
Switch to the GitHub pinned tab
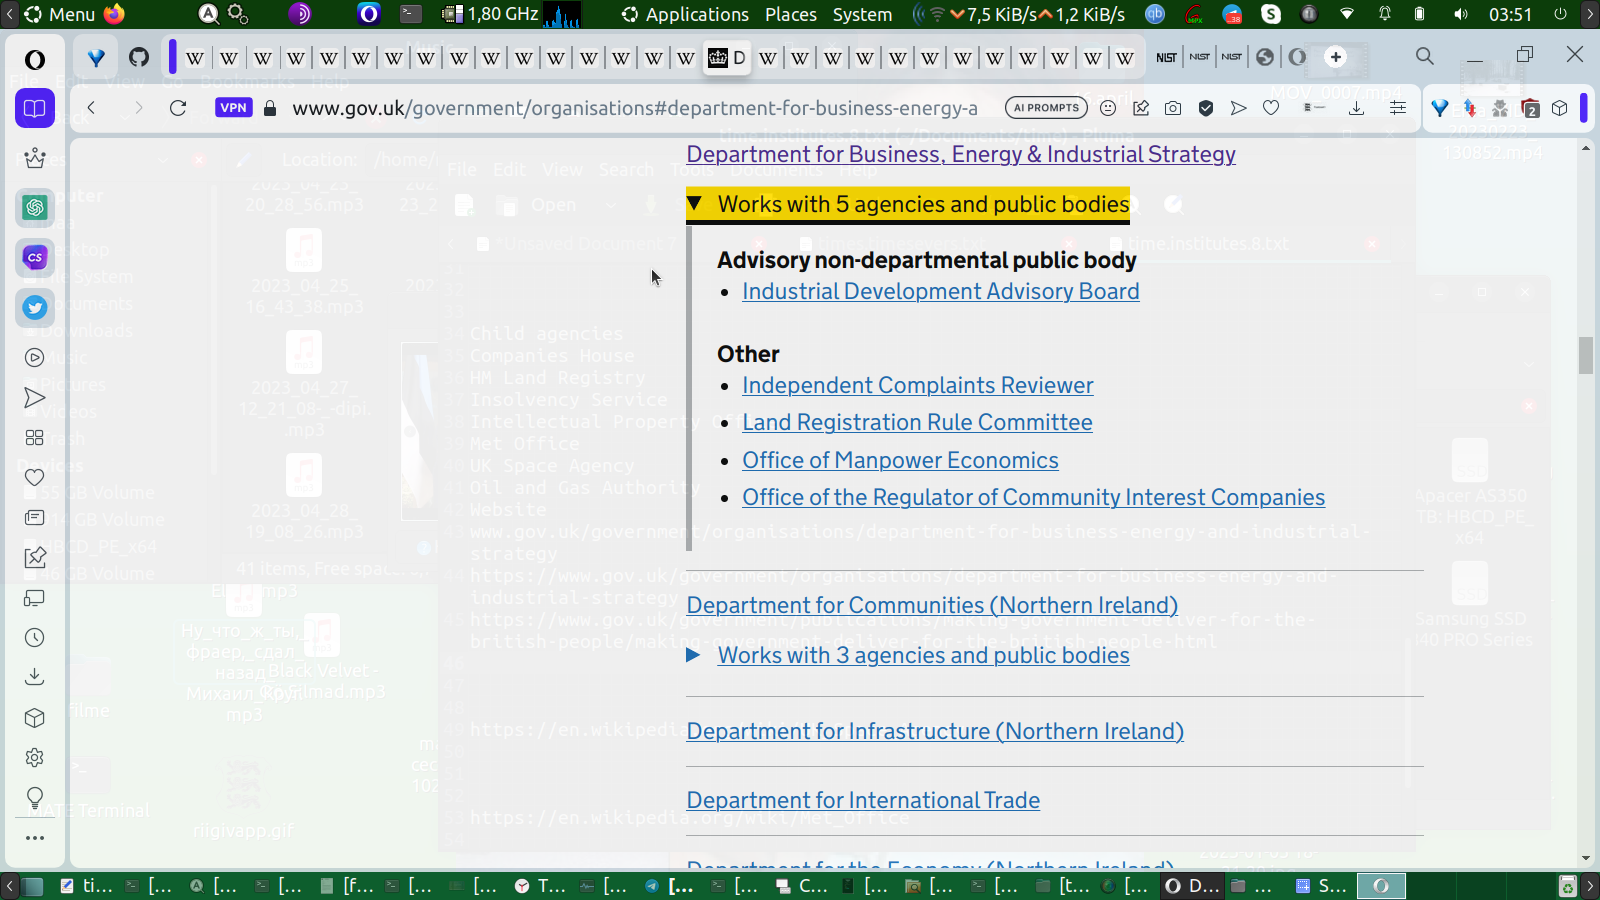[x=139, y=58]
